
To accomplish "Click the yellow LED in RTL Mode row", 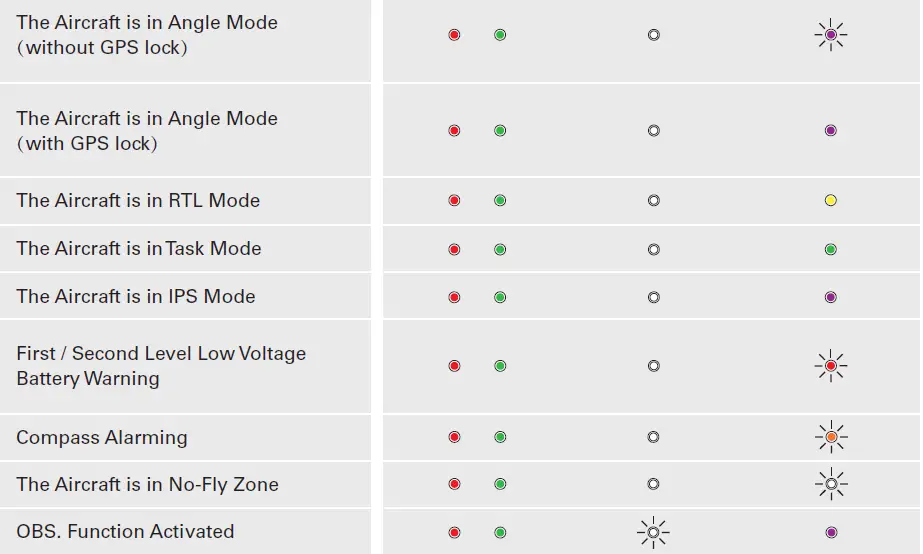I will (830, 201).
